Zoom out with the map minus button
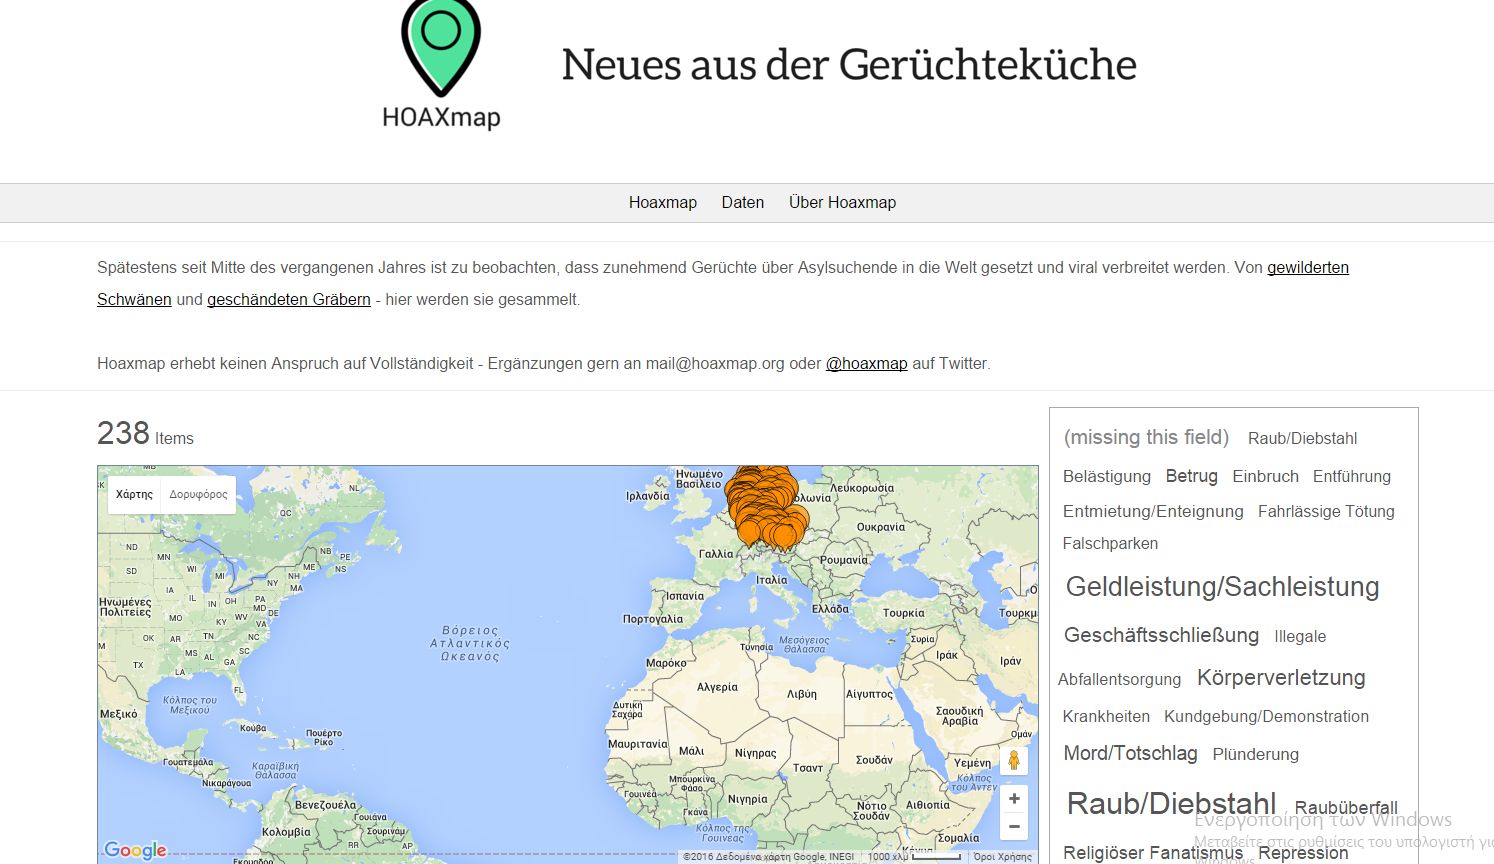 (1013, 826)
